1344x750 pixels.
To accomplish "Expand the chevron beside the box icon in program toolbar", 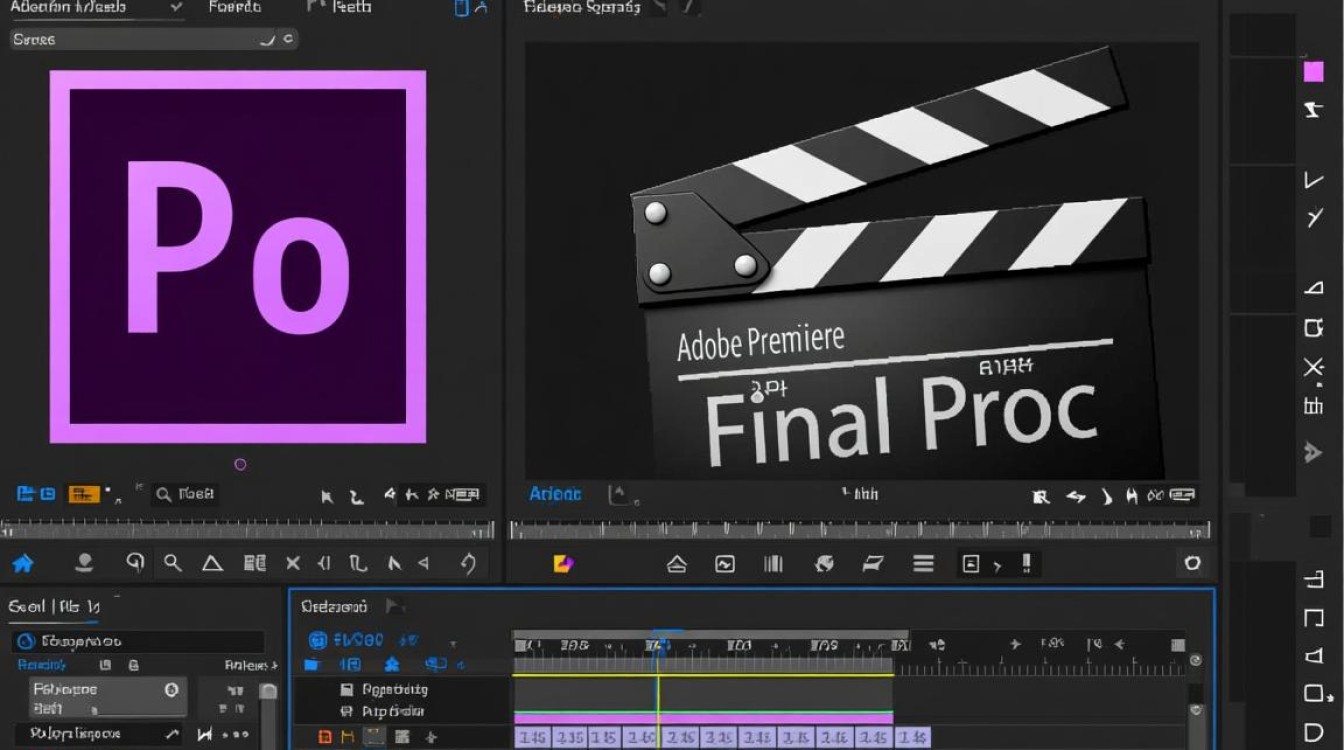I will pos(996,565).
